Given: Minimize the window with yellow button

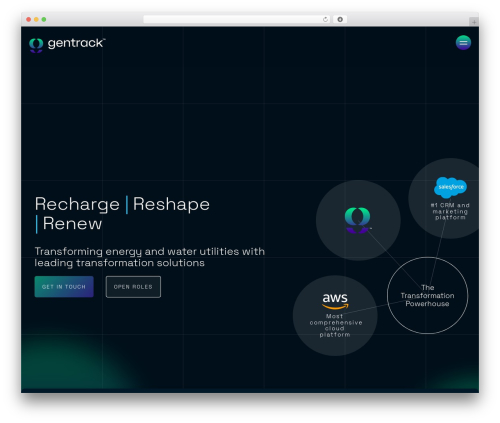Looking at the screenshot, I should [36, 19].
